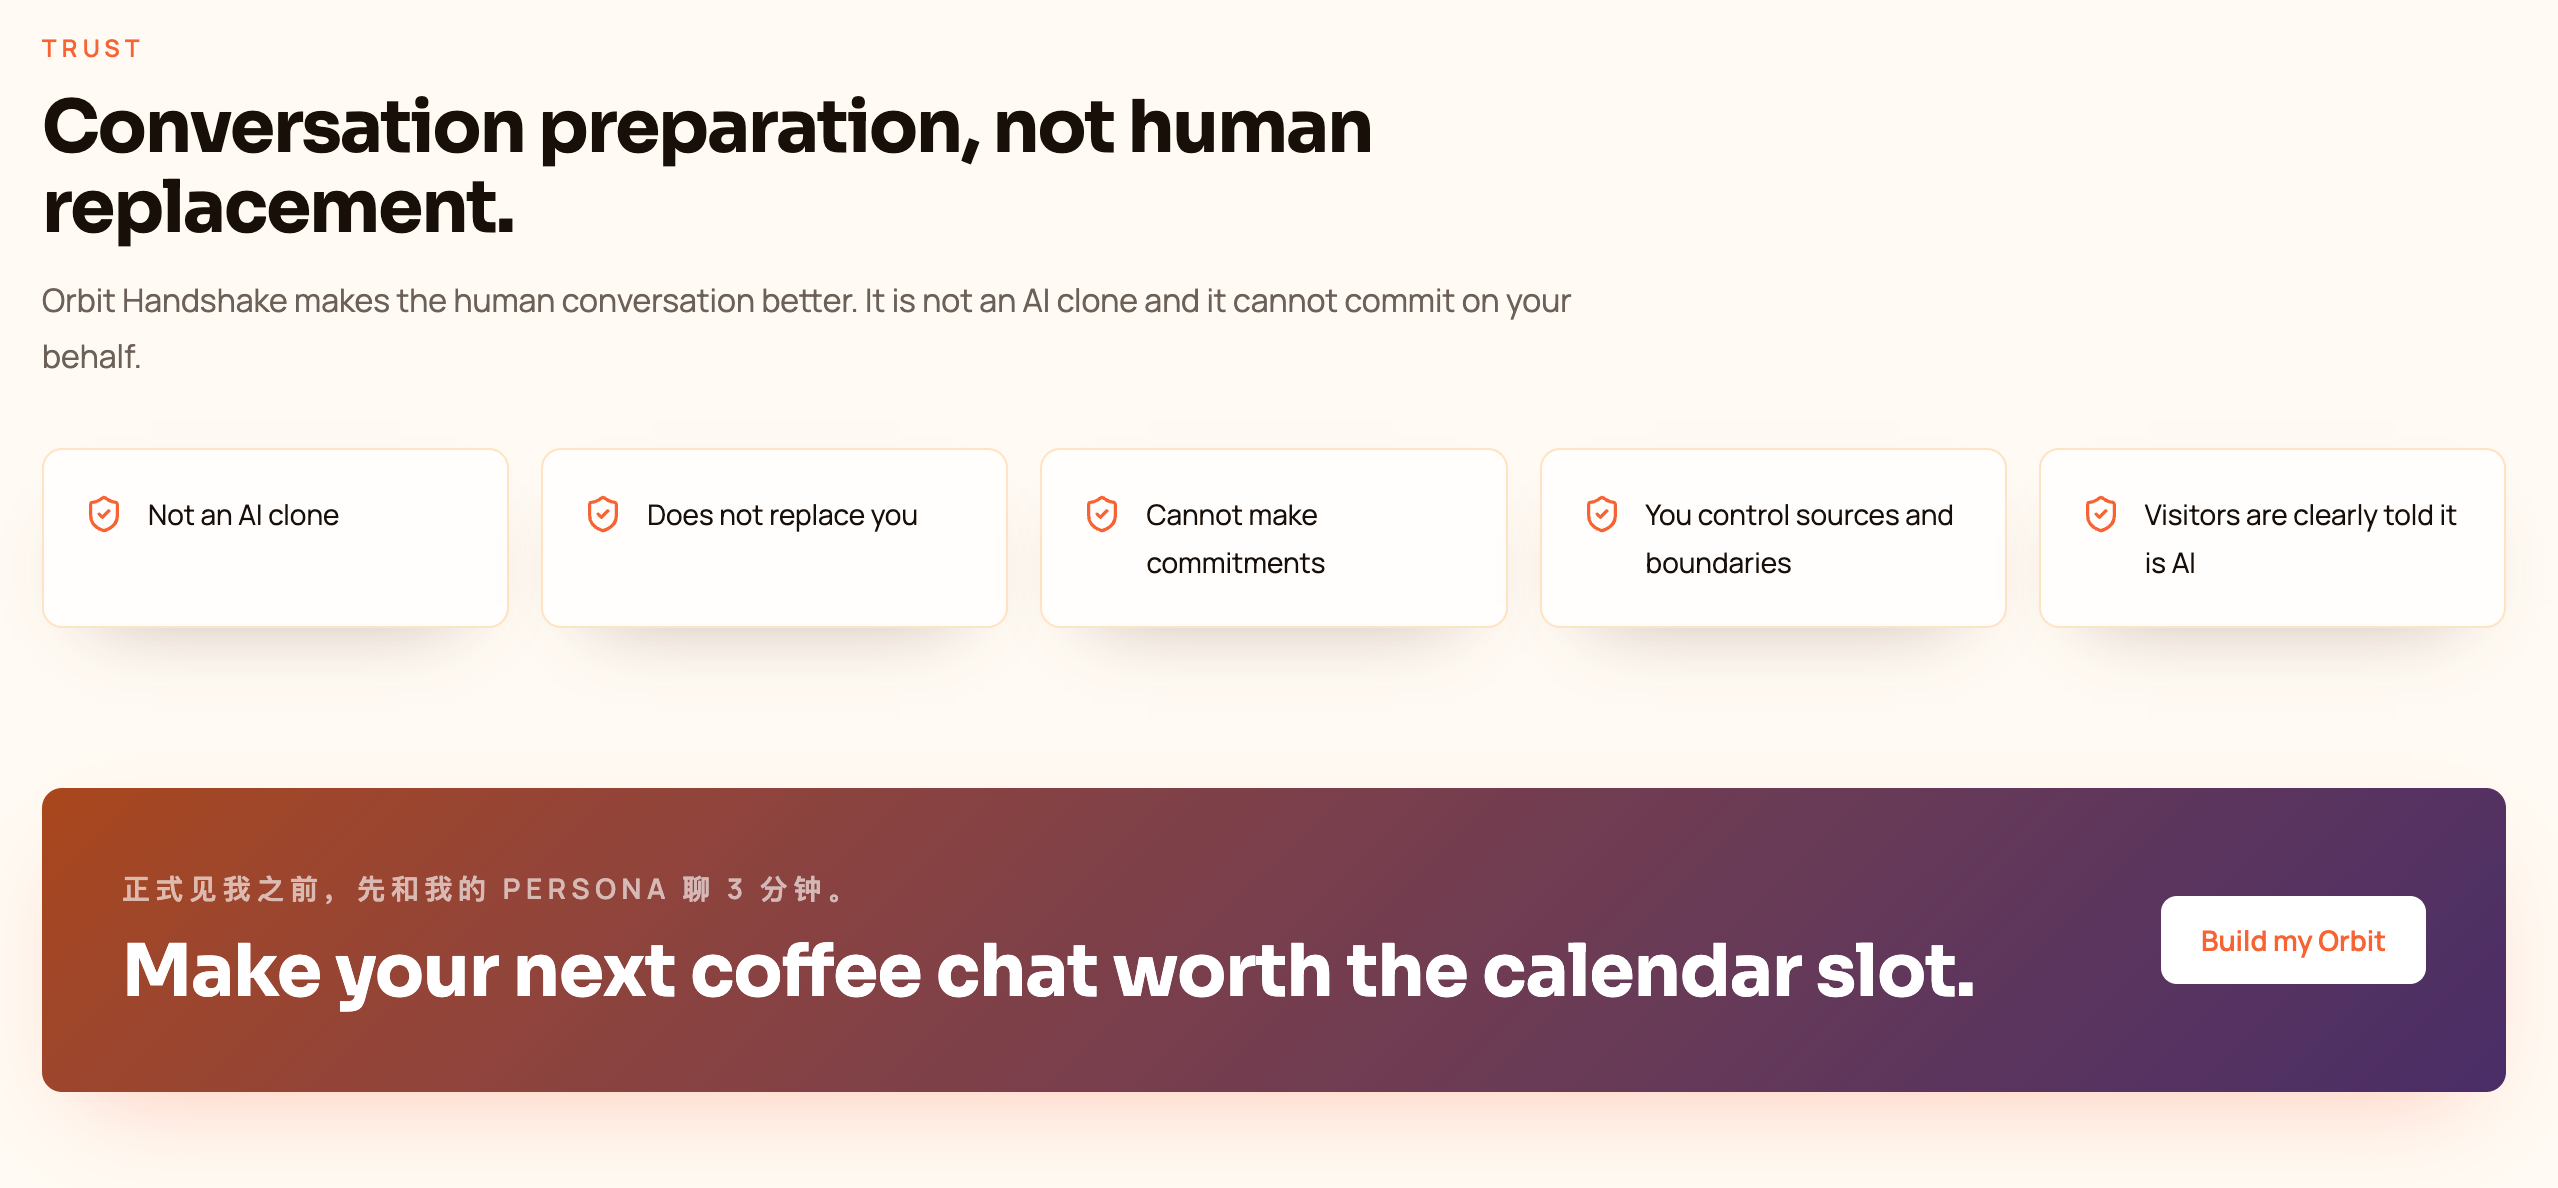This screenshot has width=2558, height=1188.
Task: Select the Does not replace you card text
Action: click(x=782, y=515)
